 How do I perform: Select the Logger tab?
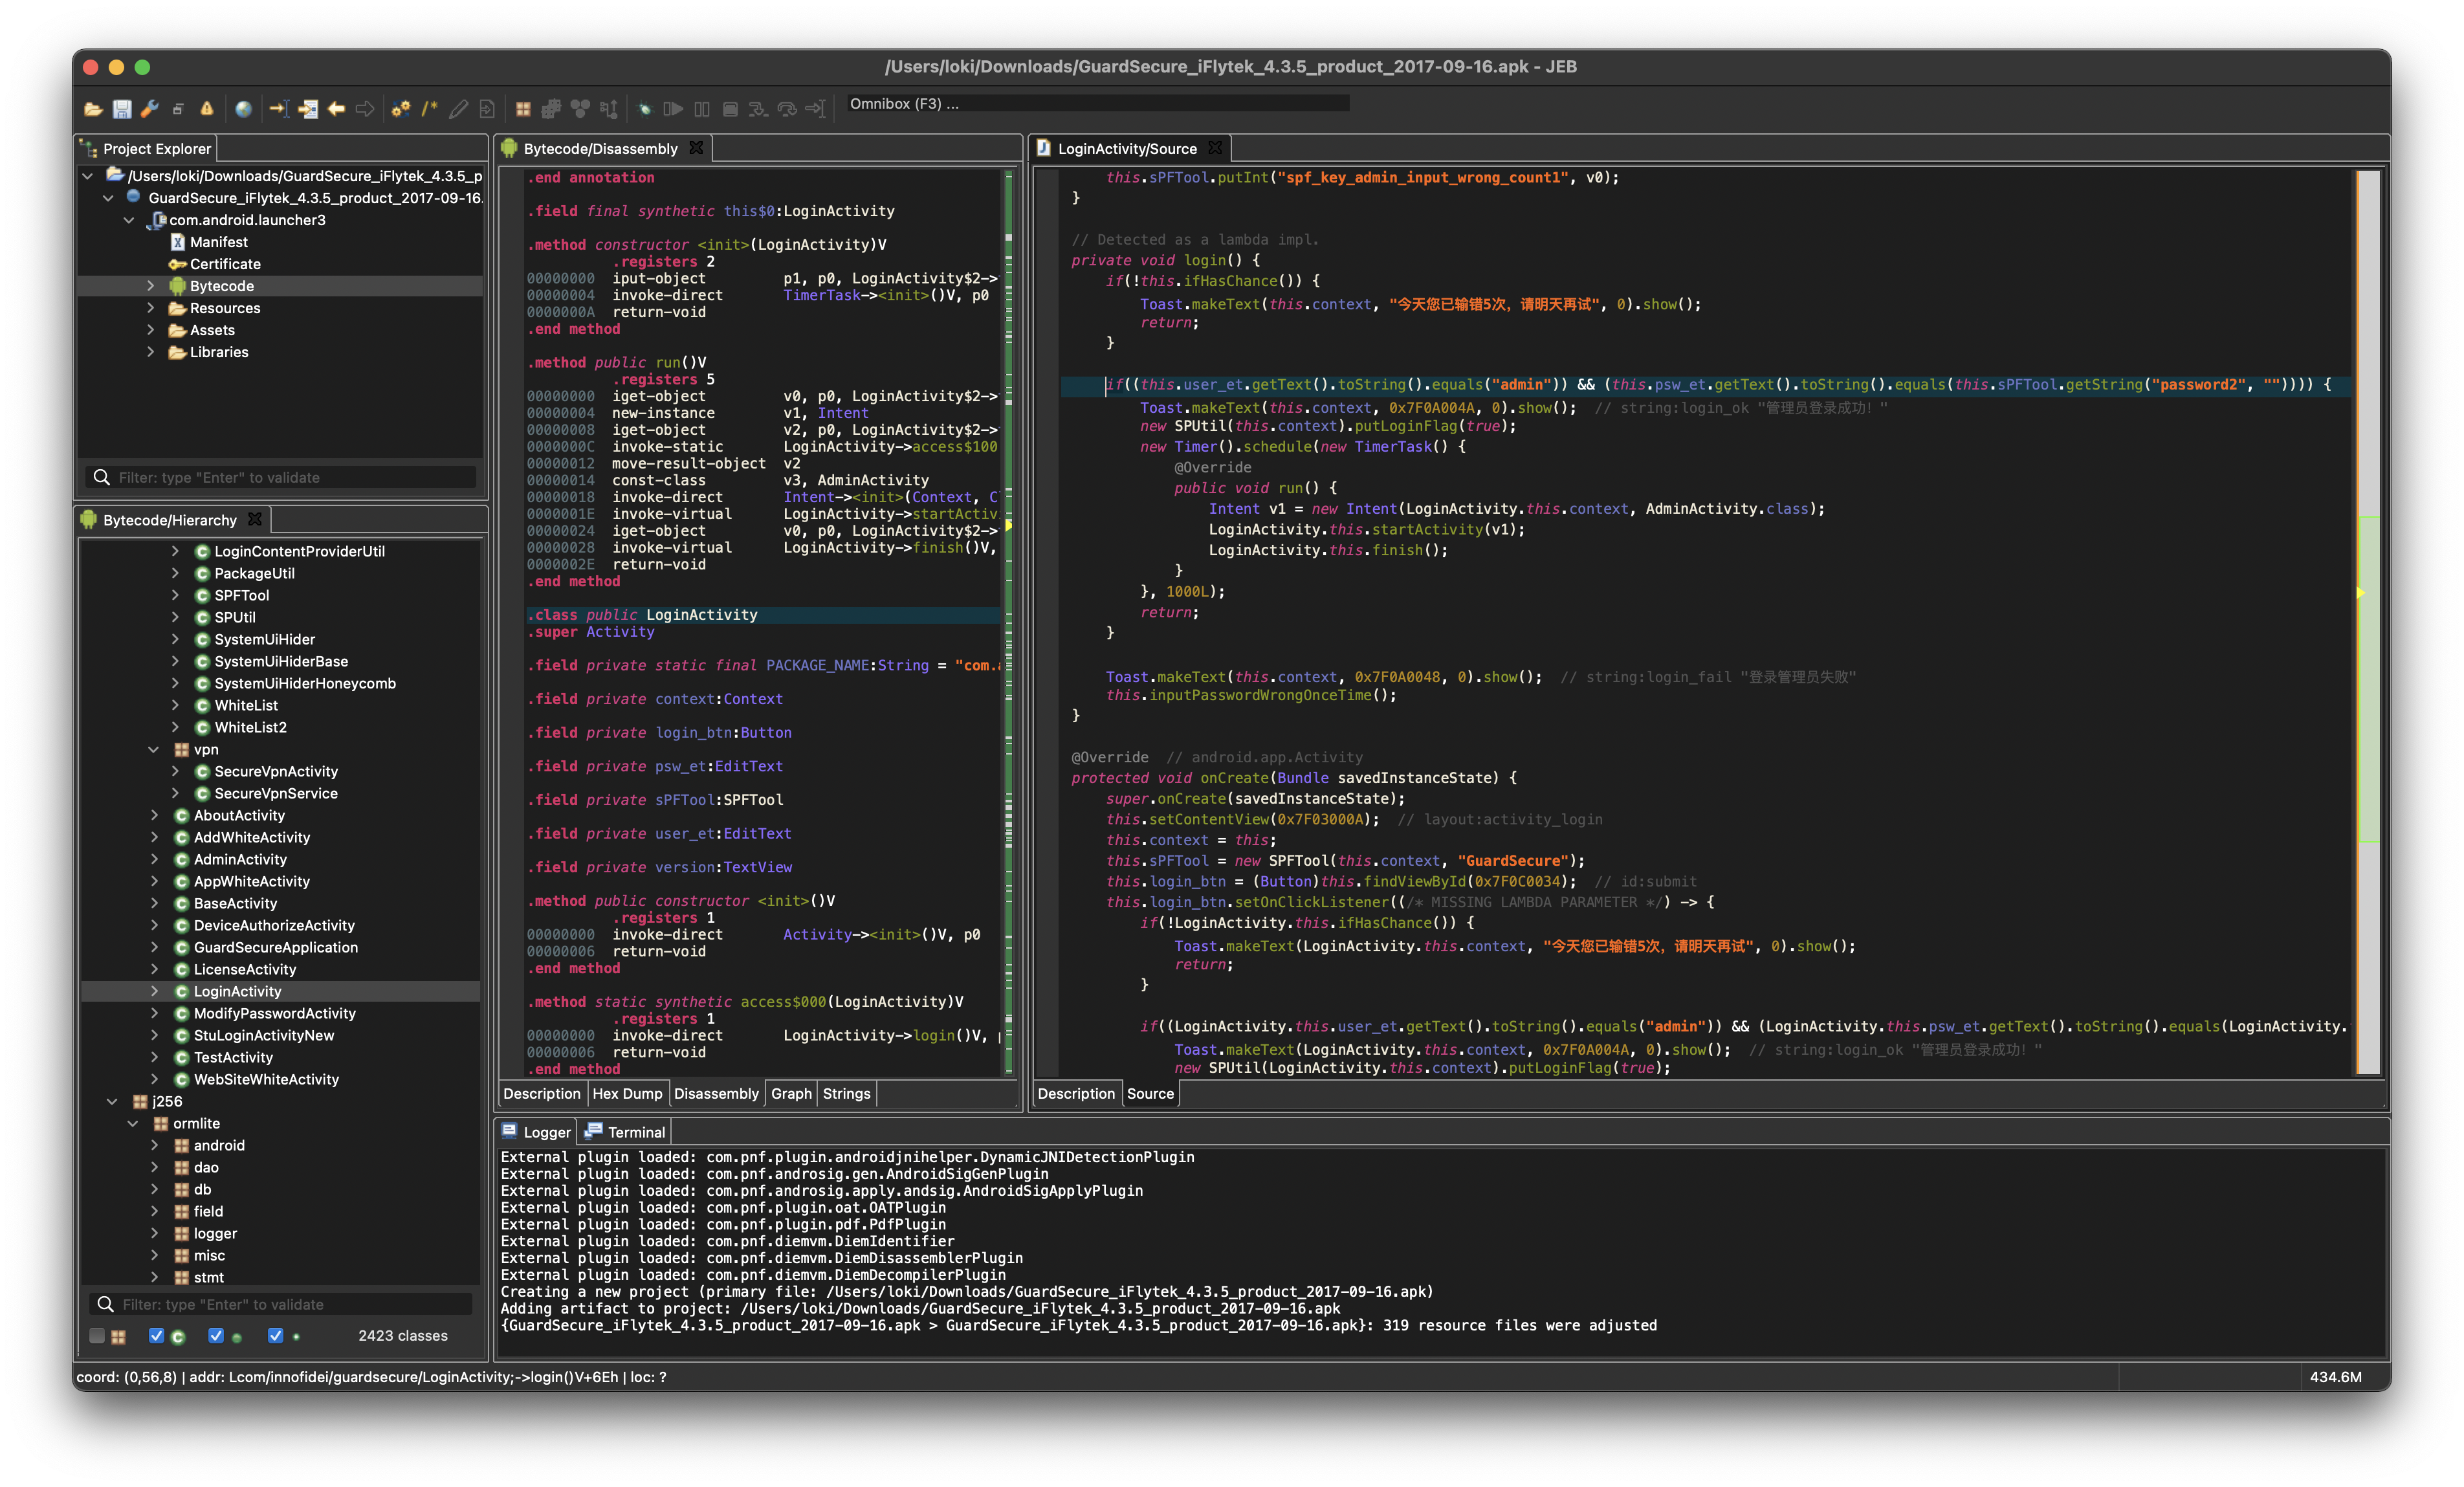coord(536,1132)
